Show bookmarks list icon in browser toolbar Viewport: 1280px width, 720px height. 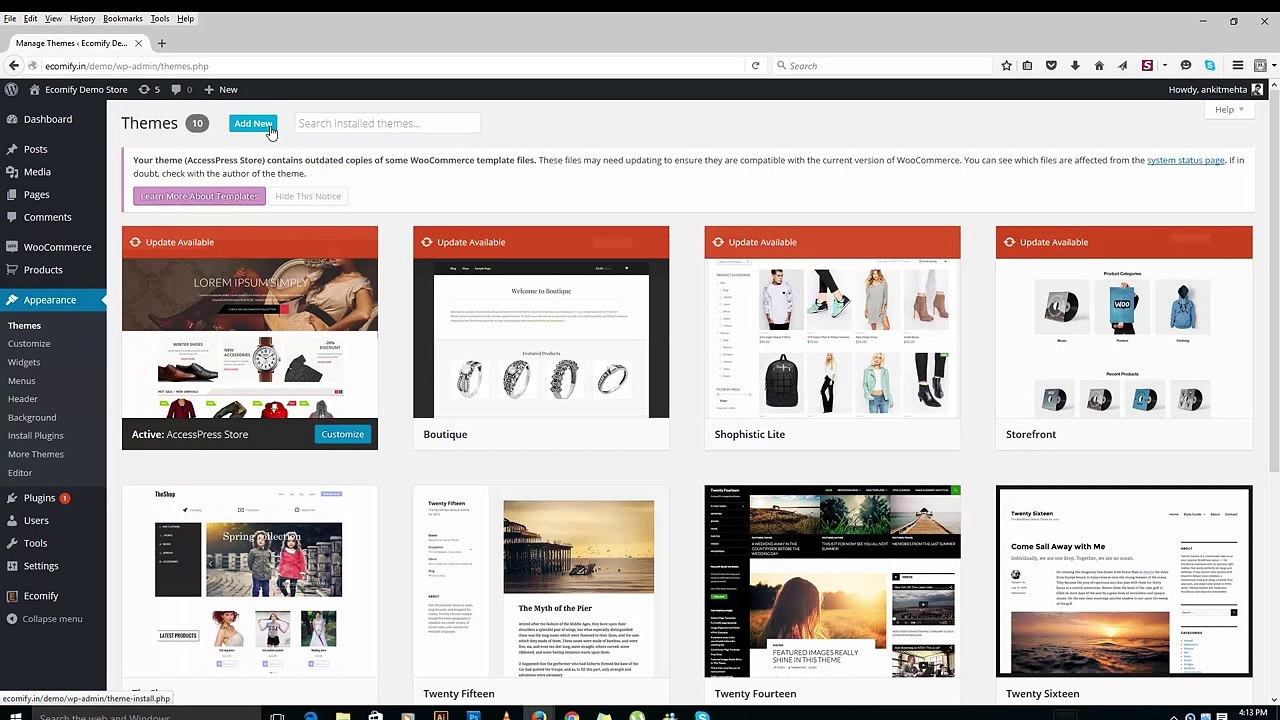1027,66
